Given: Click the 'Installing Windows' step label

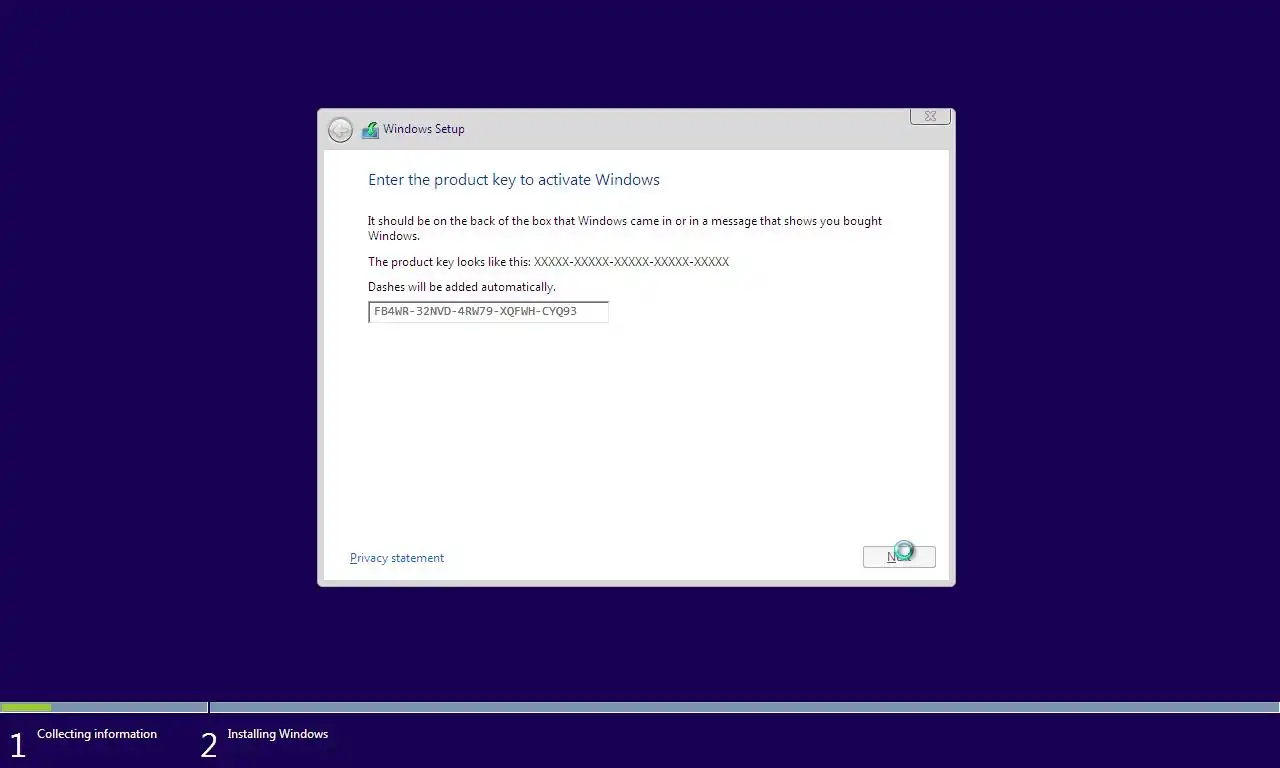Looking at the screenshot, I should tap(278, 734).
